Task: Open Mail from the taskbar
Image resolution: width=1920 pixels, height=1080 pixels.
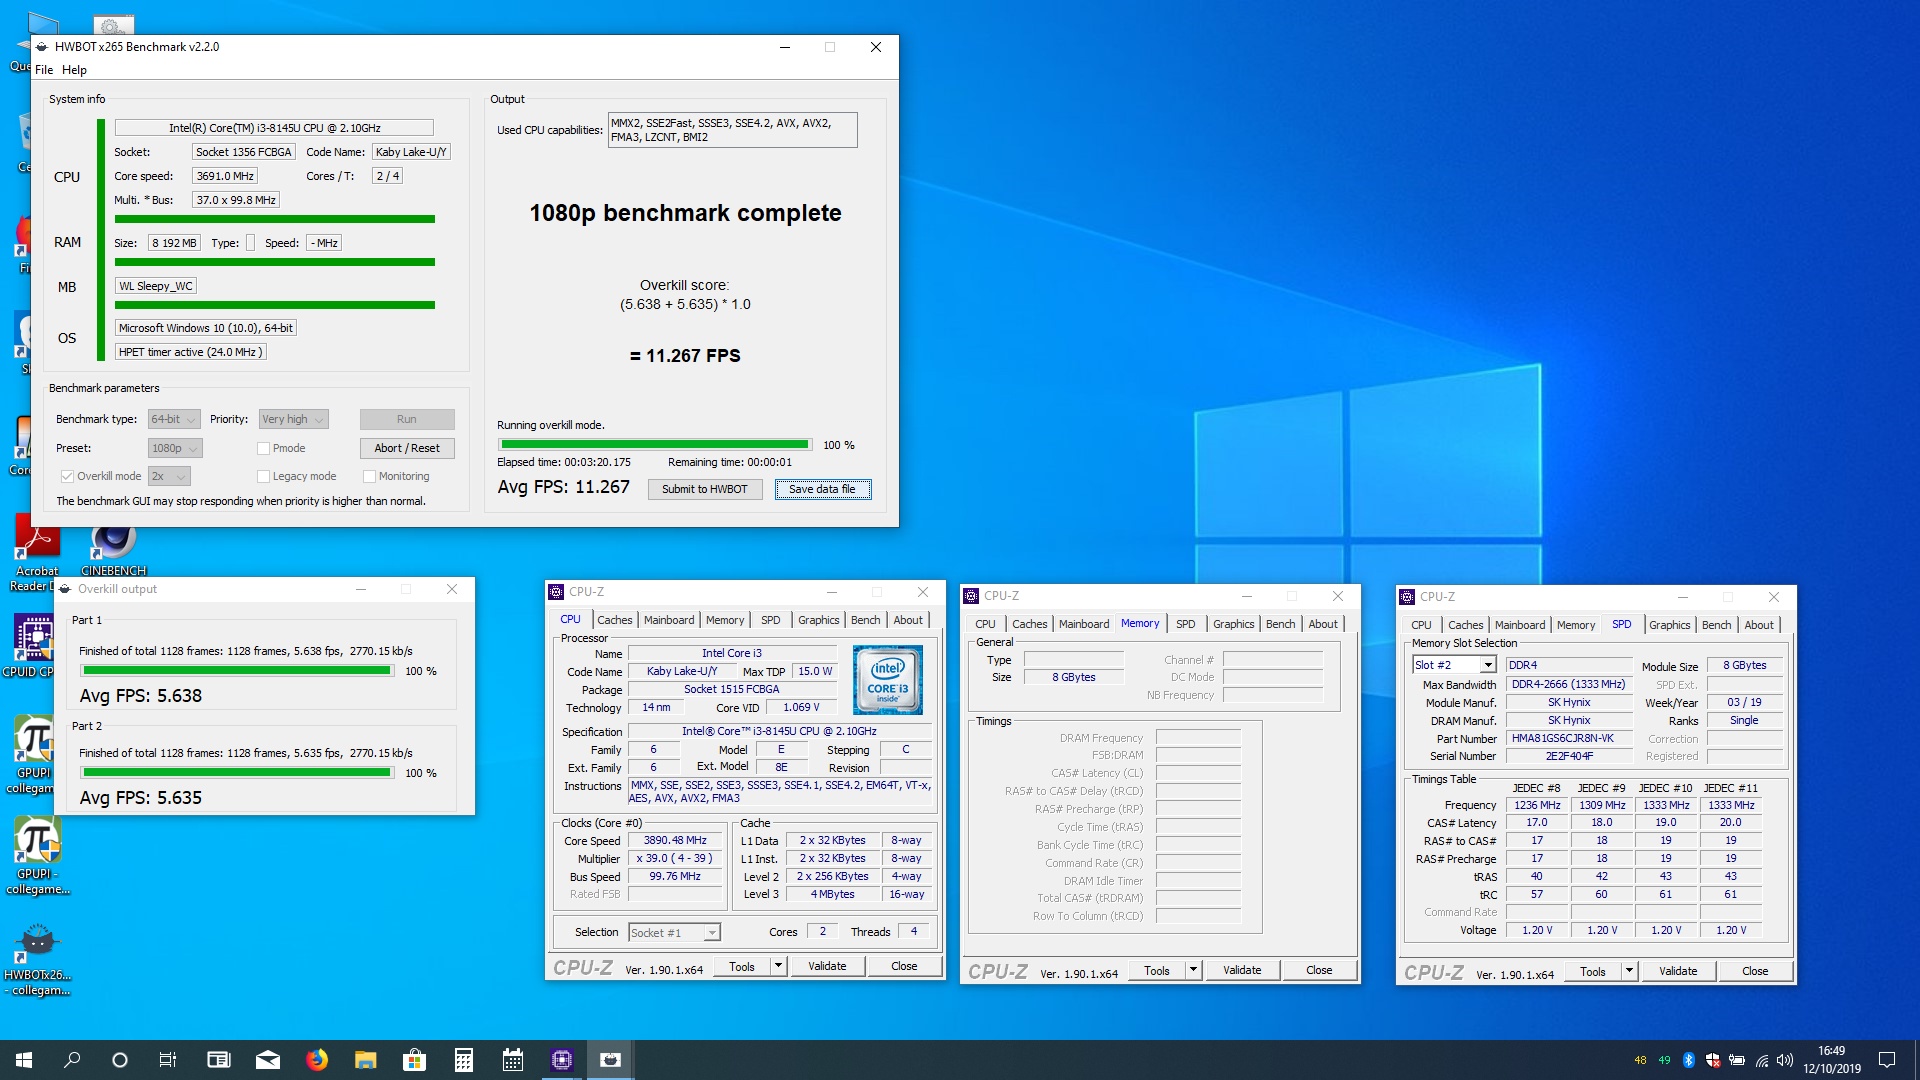Action: [267, 1060]
